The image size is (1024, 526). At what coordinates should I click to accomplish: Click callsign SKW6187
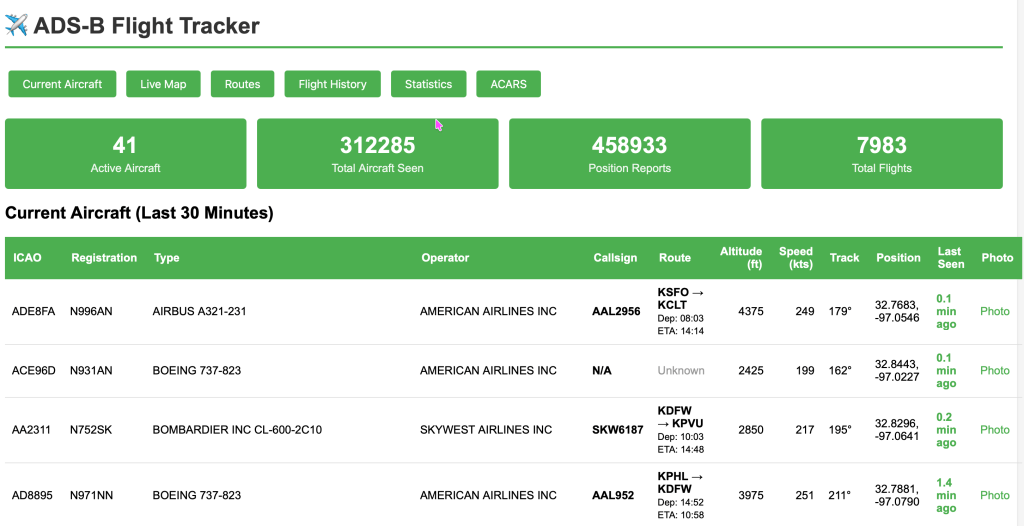(x=618, y=430)
